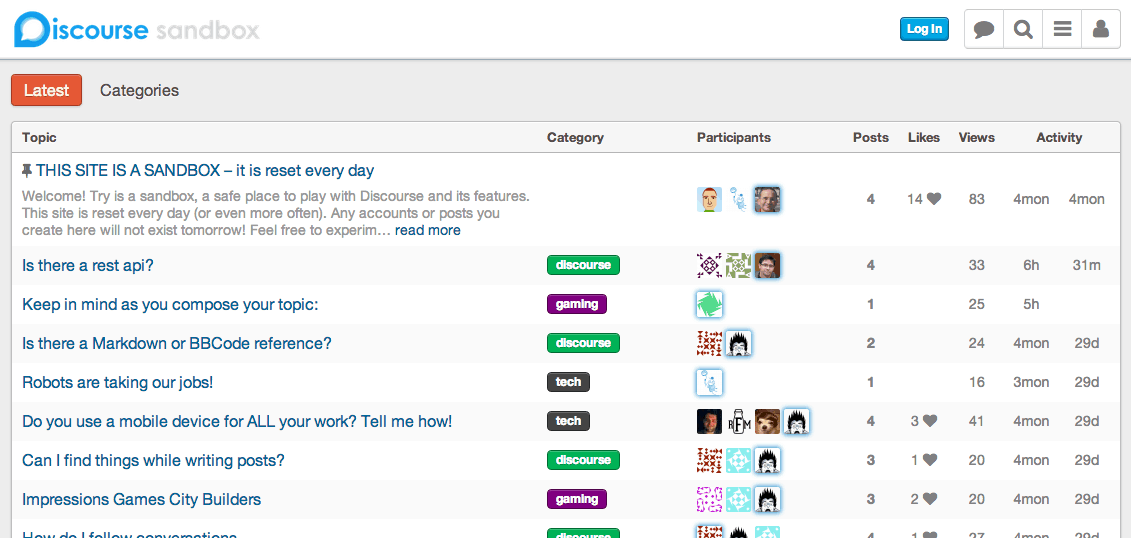
Task: Select the purple gaming badge on 'Keep in mind'
Action: pos(577,304)
